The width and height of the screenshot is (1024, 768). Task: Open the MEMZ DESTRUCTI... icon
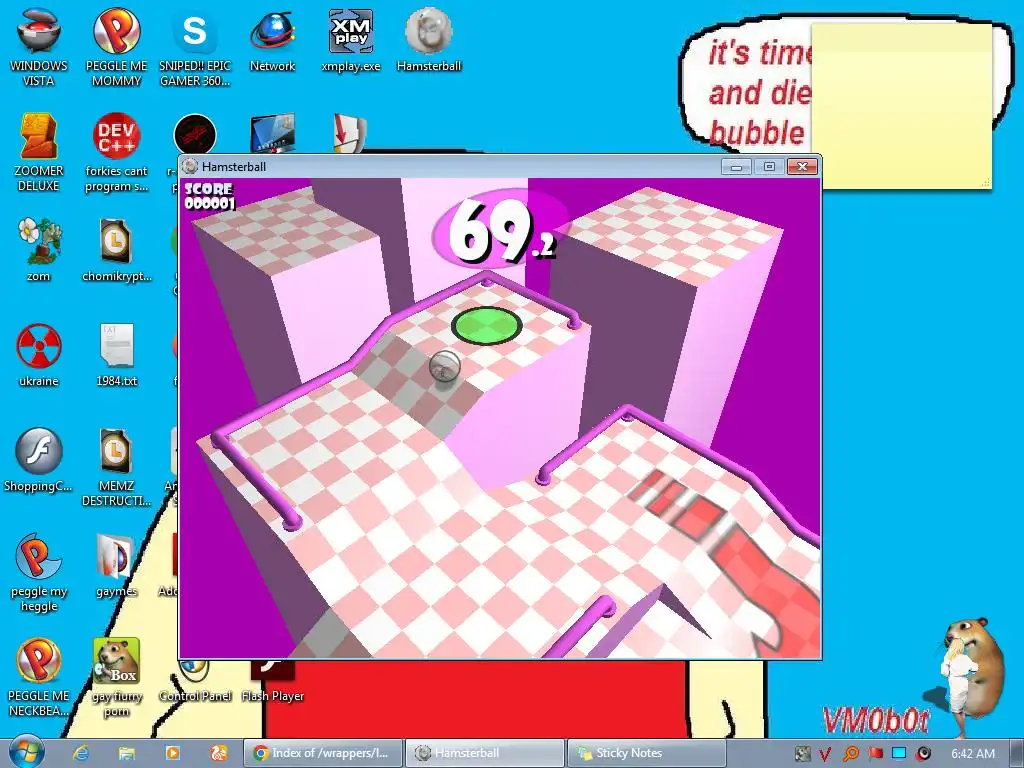point(116,468)
